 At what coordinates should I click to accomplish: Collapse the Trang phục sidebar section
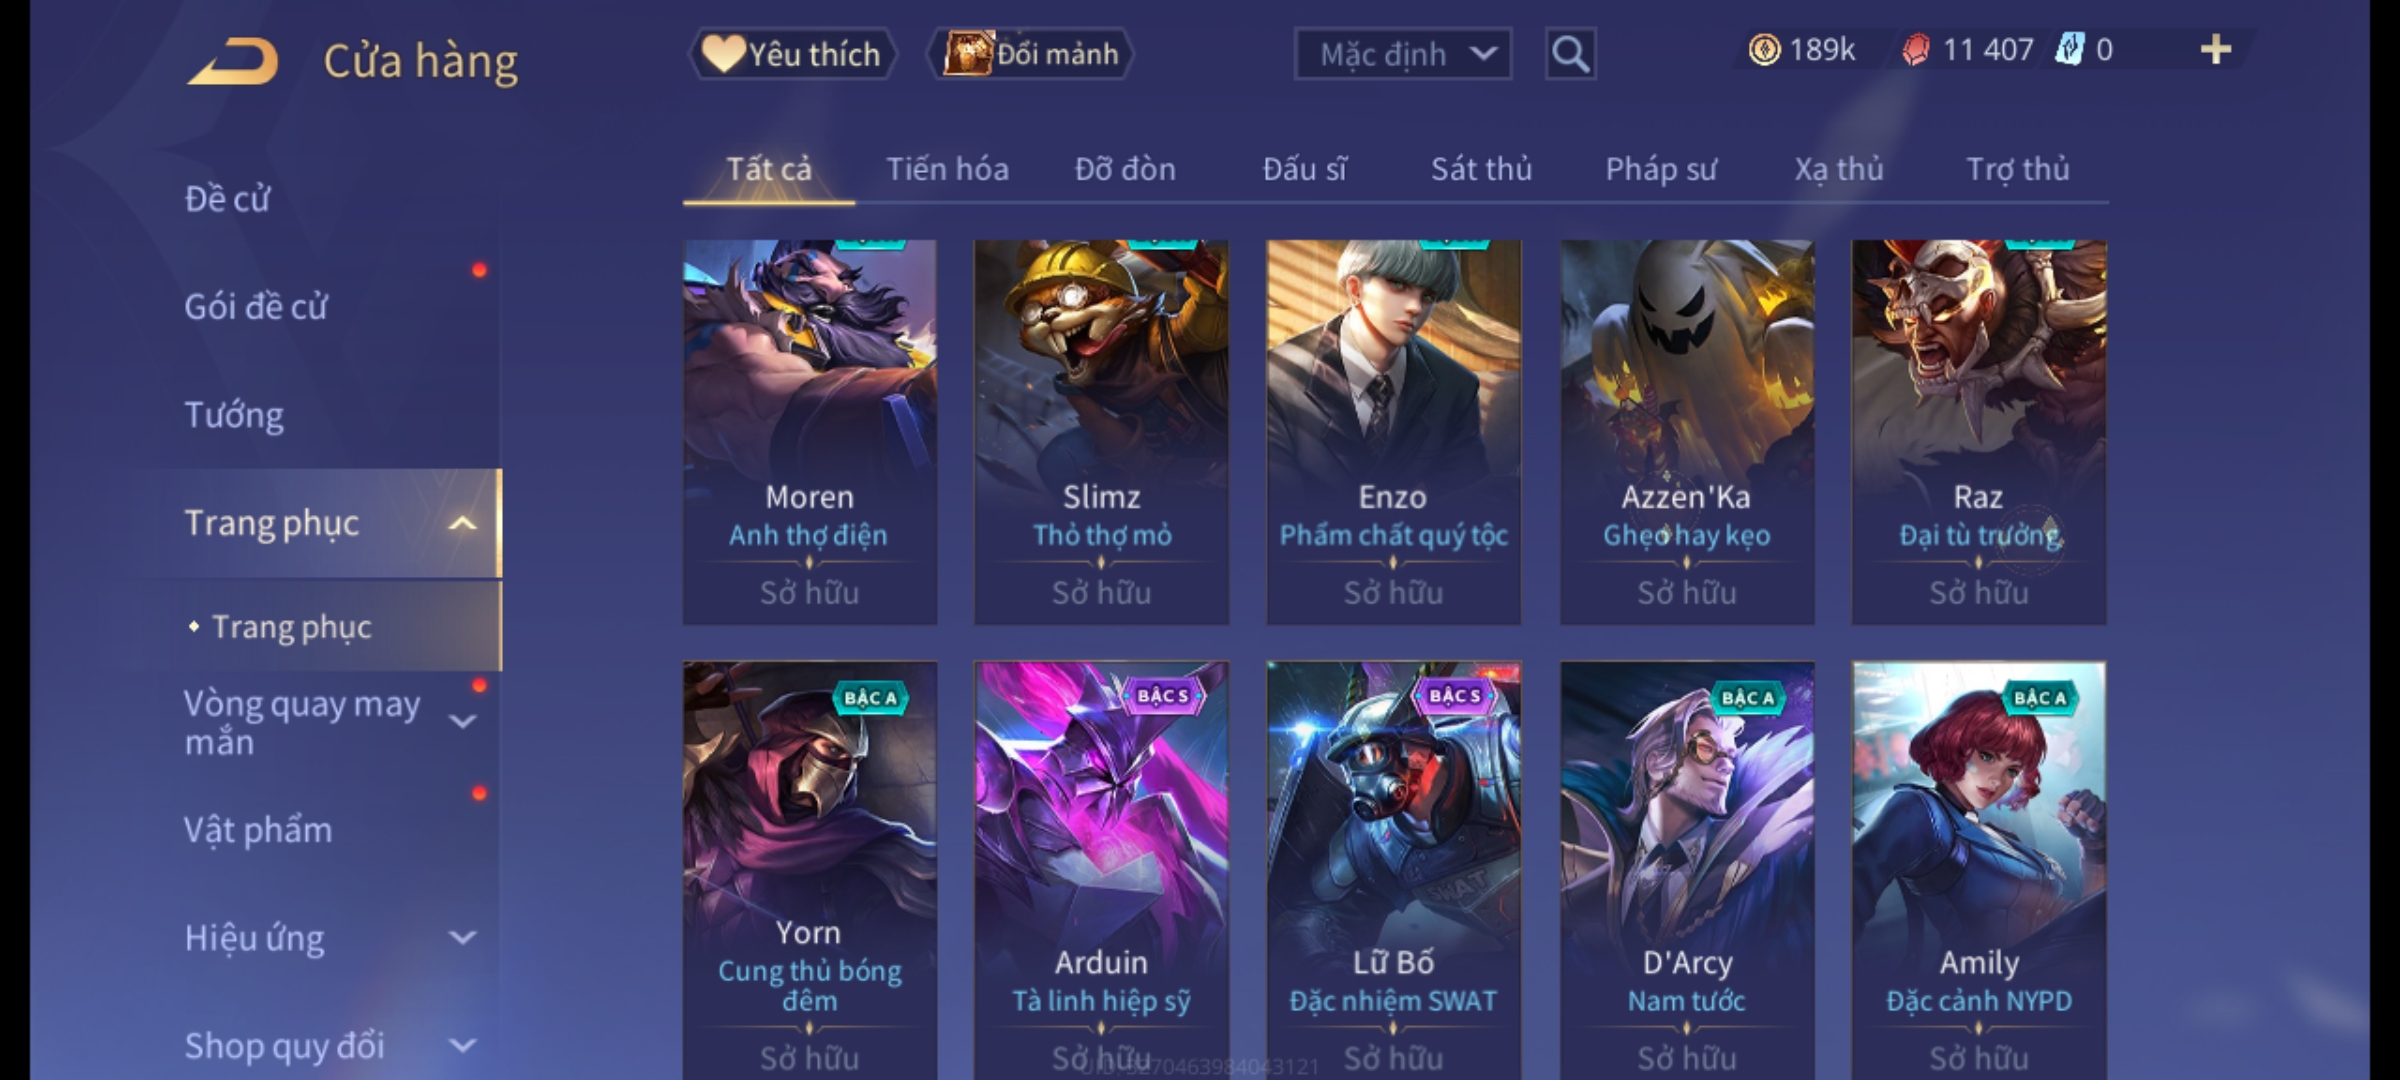tap(462, 523)
